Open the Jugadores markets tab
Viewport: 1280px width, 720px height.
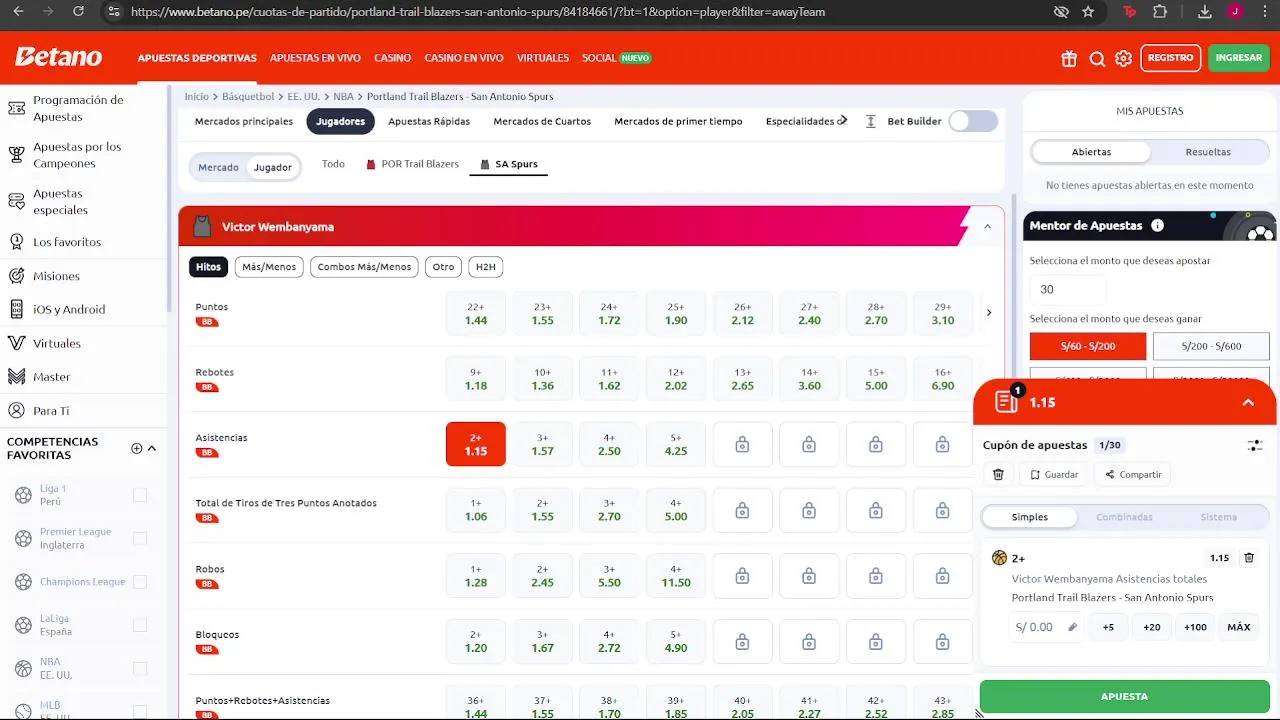340,121
